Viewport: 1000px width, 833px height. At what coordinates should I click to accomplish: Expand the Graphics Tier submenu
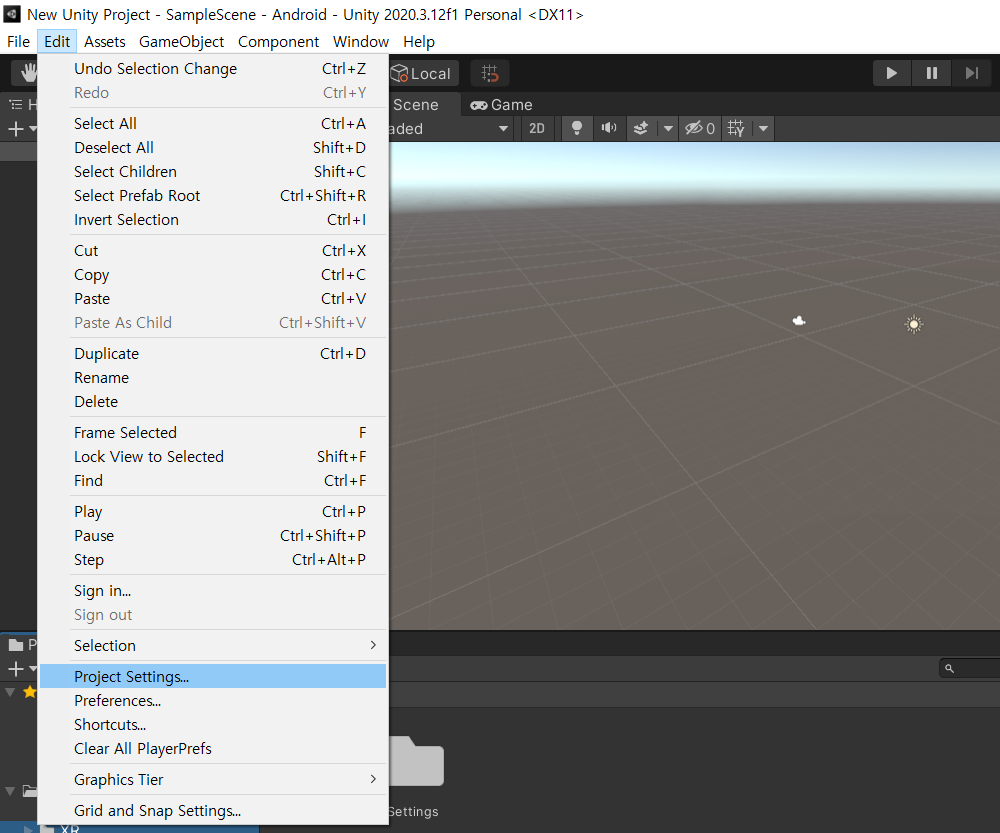tap(213, 780)
